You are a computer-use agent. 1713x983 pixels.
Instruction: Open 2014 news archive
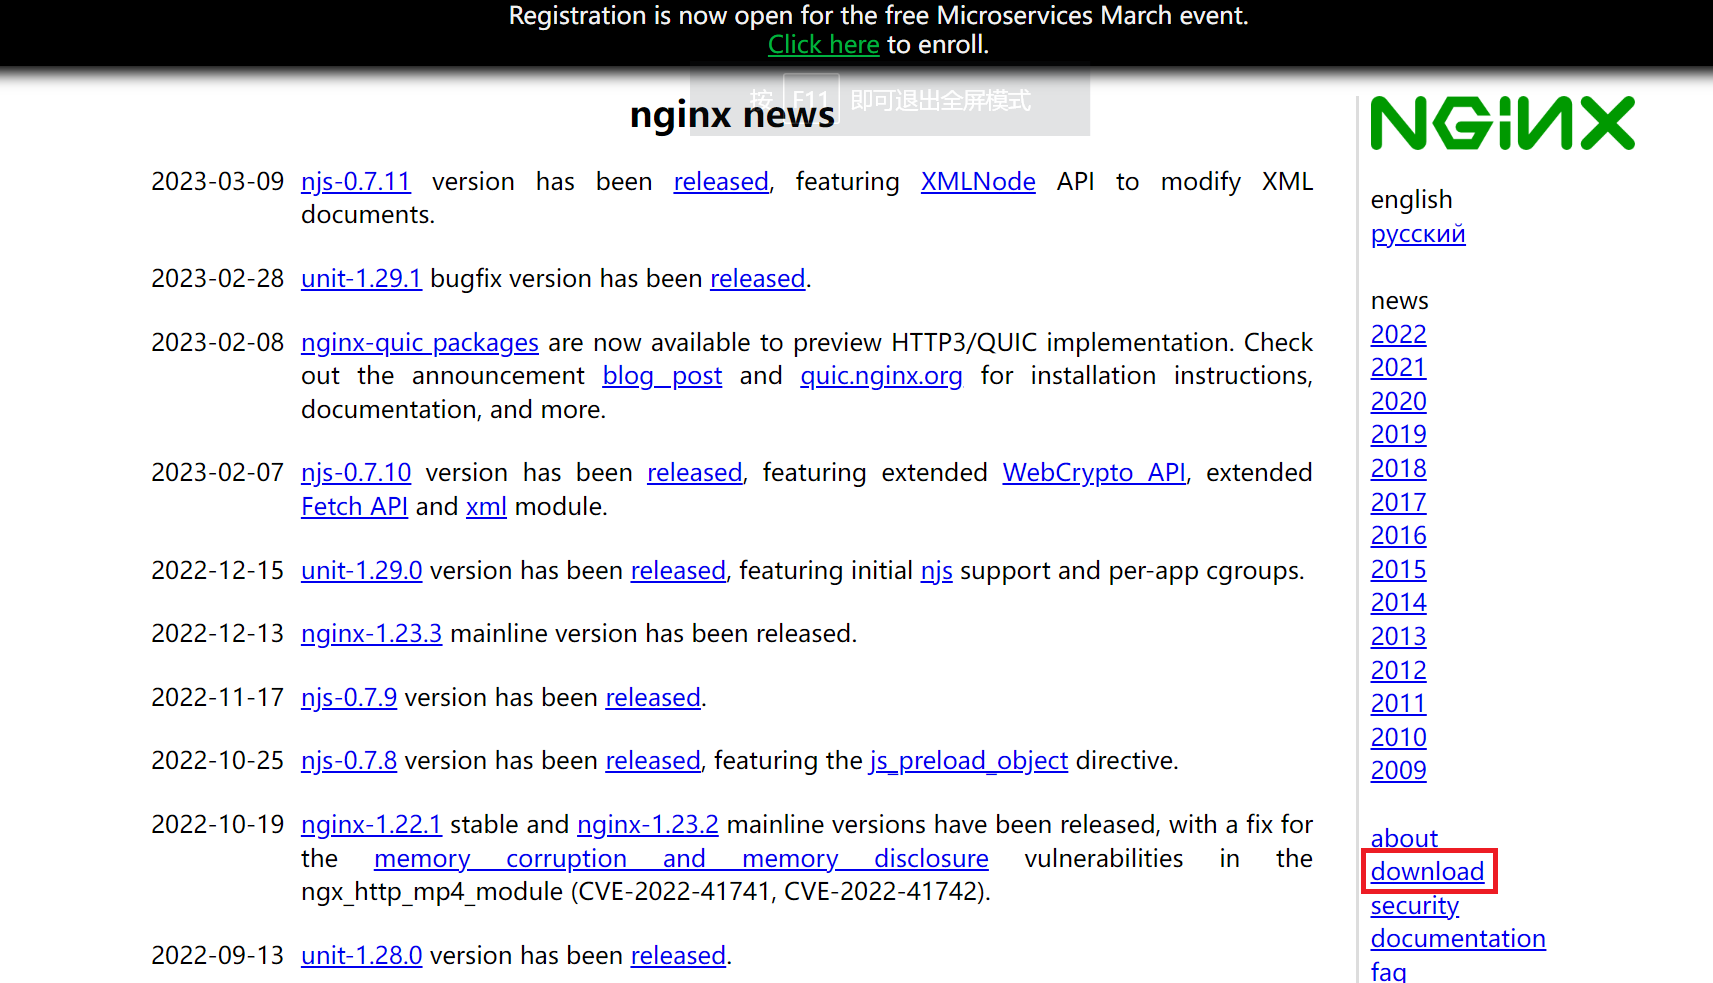tap(1398, 603)
